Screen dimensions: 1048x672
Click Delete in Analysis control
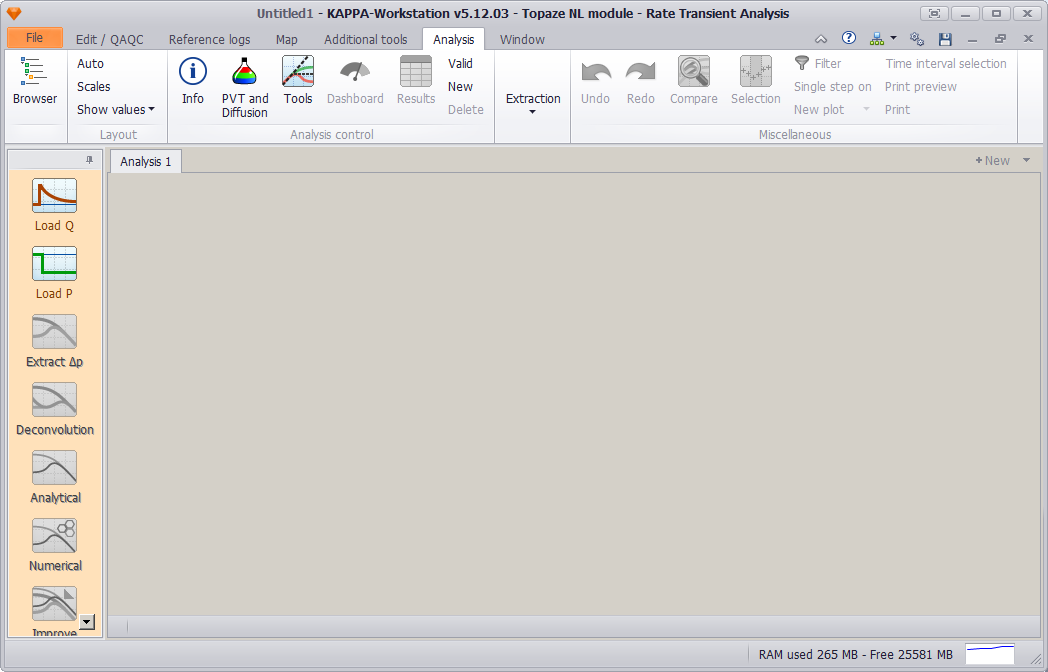click(x=466, y=109)
